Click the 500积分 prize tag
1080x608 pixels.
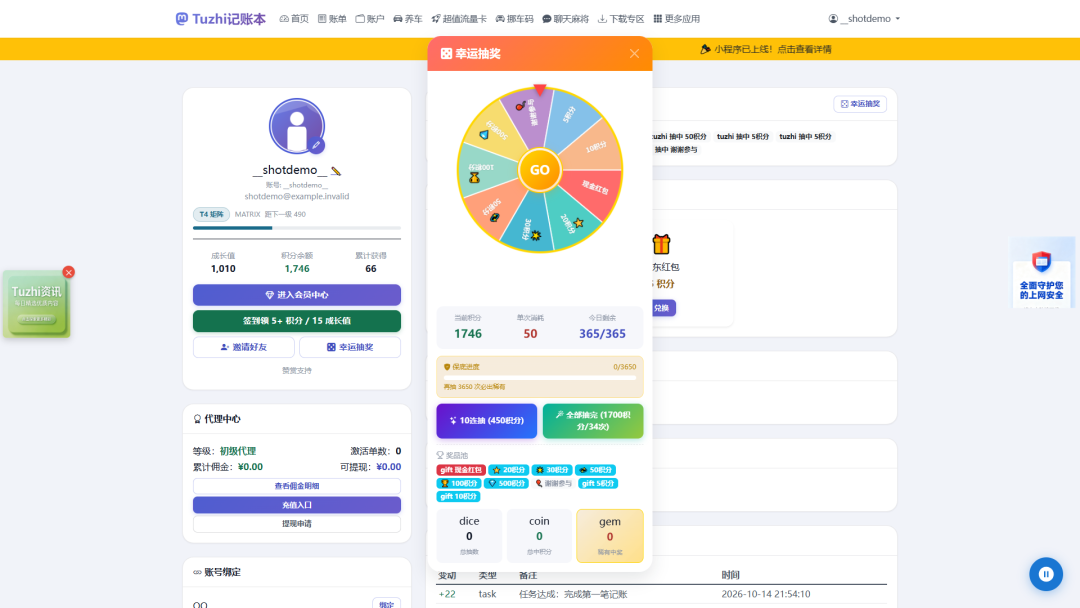tap(507, 483)
